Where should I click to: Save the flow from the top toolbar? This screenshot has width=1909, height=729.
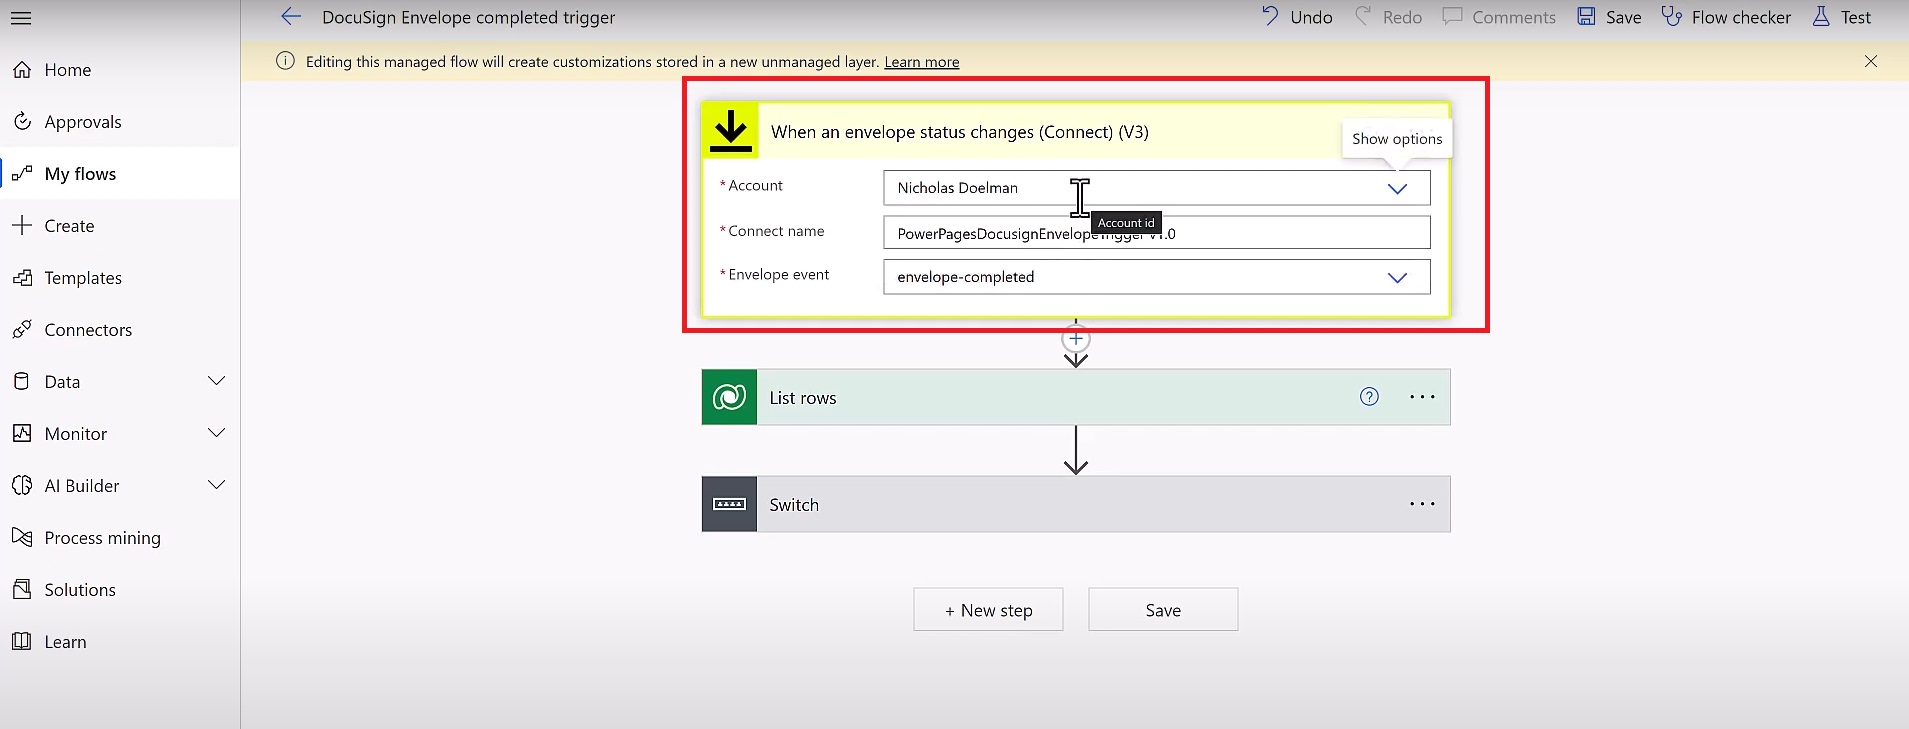pyautogui.click(x=1609, y=17)
